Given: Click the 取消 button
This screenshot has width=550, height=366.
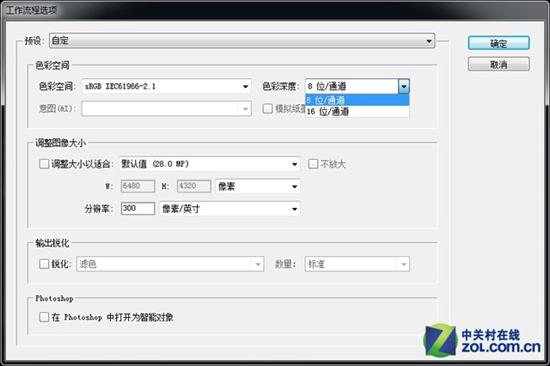Looking at the screenshot, I should [x=498, y=64].
